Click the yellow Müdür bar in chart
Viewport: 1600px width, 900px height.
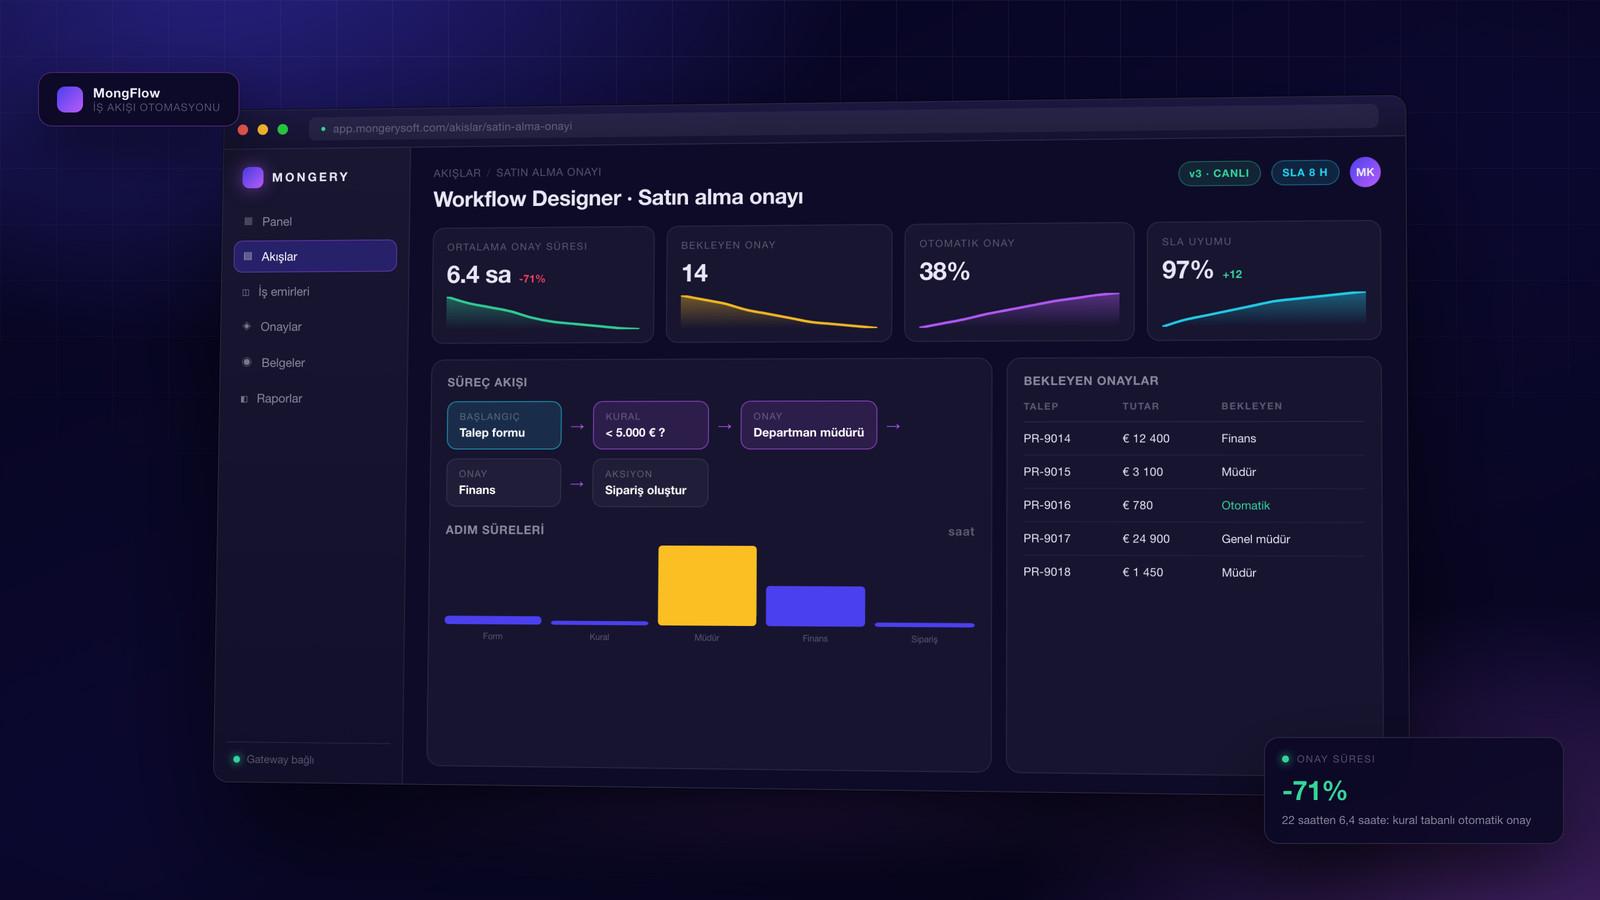pyautogui.click(x=707, y=586)
